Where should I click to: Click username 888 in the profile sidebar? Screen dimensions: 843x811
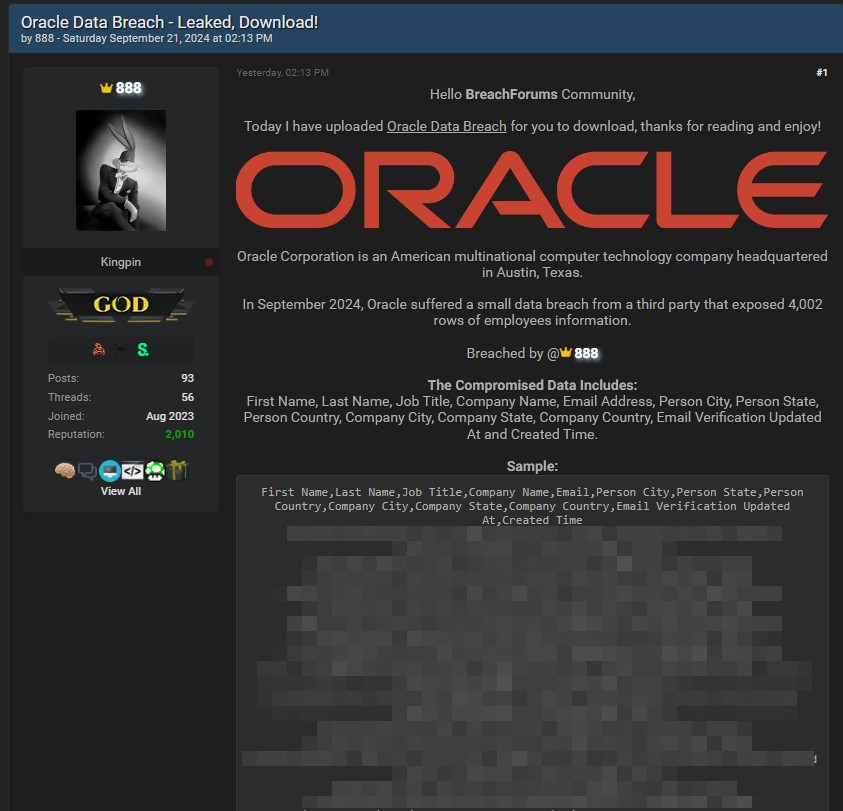(x=129, y=88)
